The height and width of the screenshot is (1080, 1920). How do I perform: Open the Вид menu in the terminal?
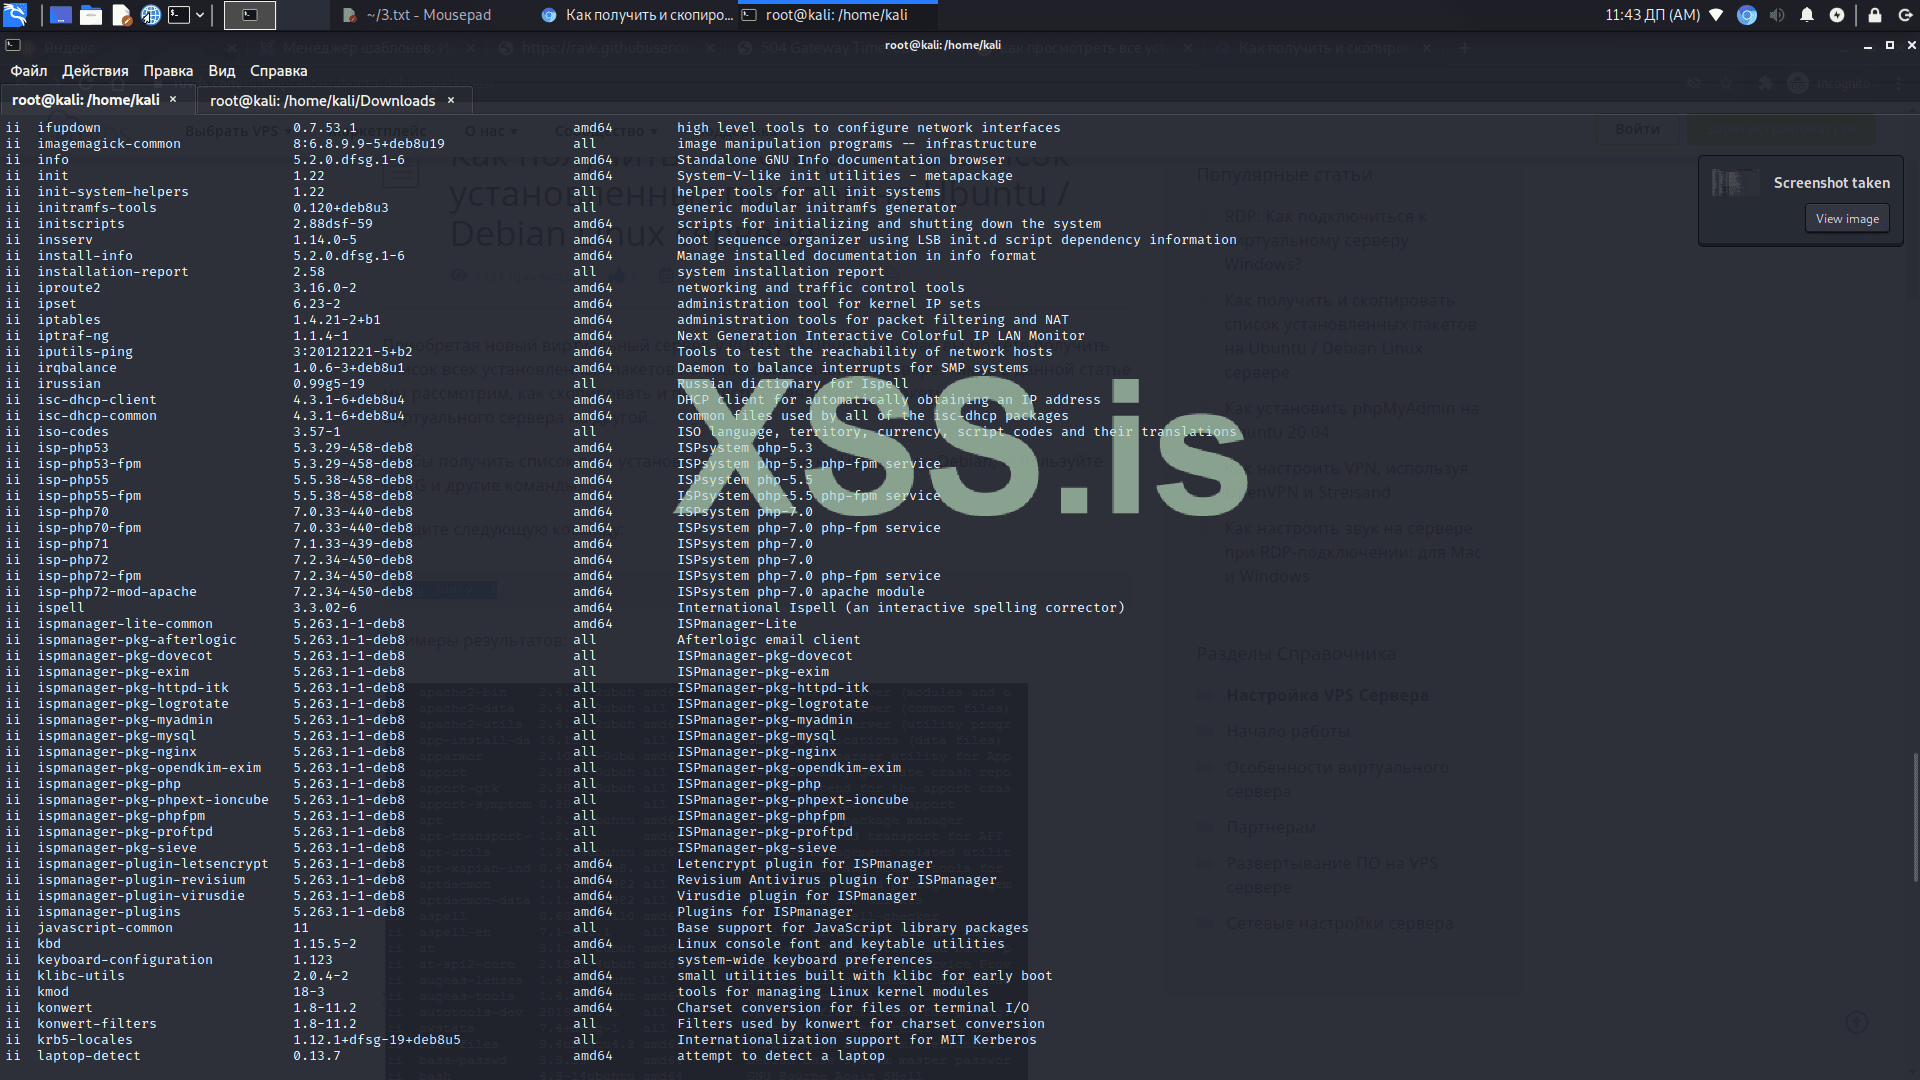pos(221,70)
